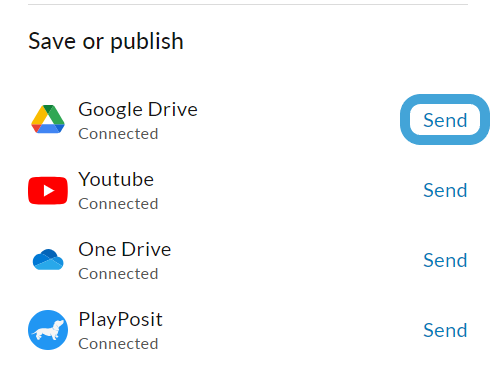Screen dimensions: 497x372
Task: Click the Google Drive triangle logo
Action: pos(48,119)
